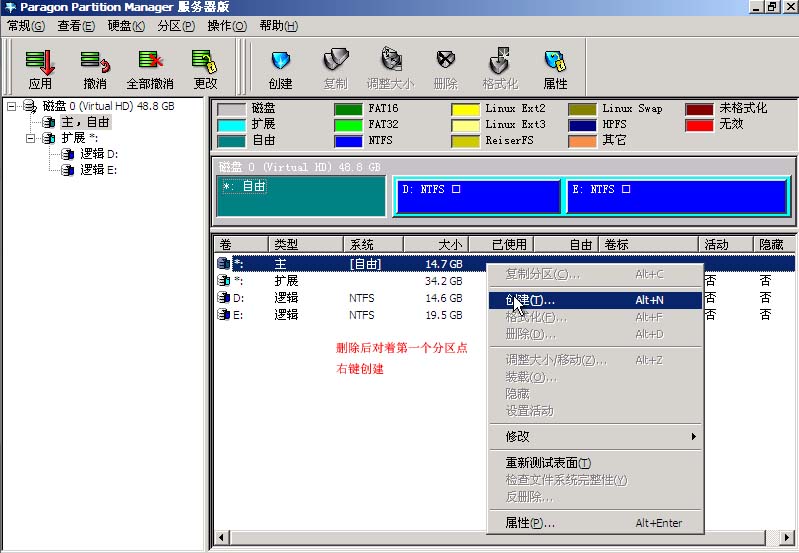
Task: Click the teal 自由 block in disk map
Action: click(301, 196)
